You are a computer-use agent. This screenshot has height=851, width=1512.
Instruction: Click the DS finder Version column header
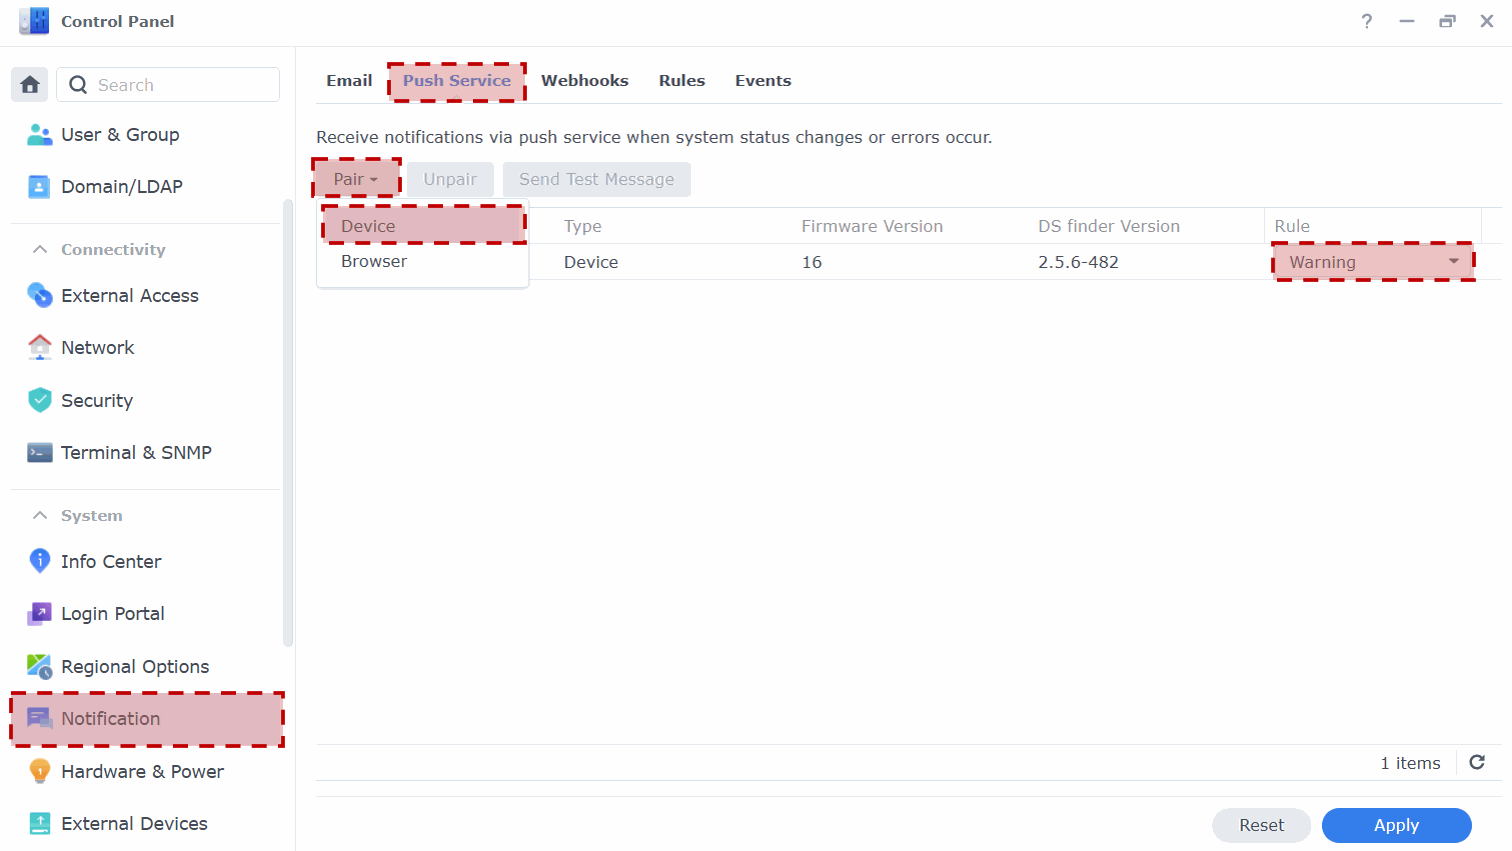[x=1109, y=226]
